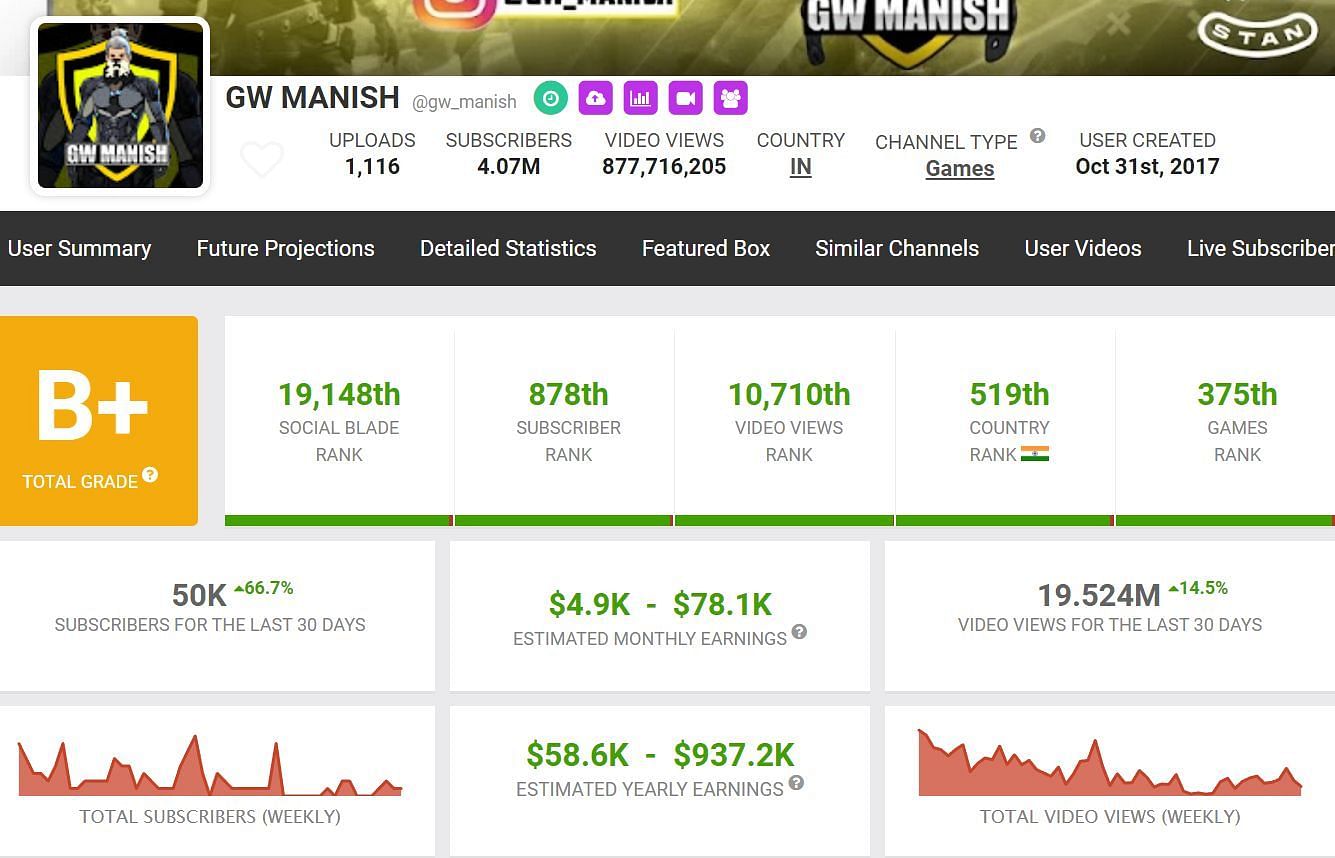Click the 878th subscriber rank

click(x=568, y=395)
